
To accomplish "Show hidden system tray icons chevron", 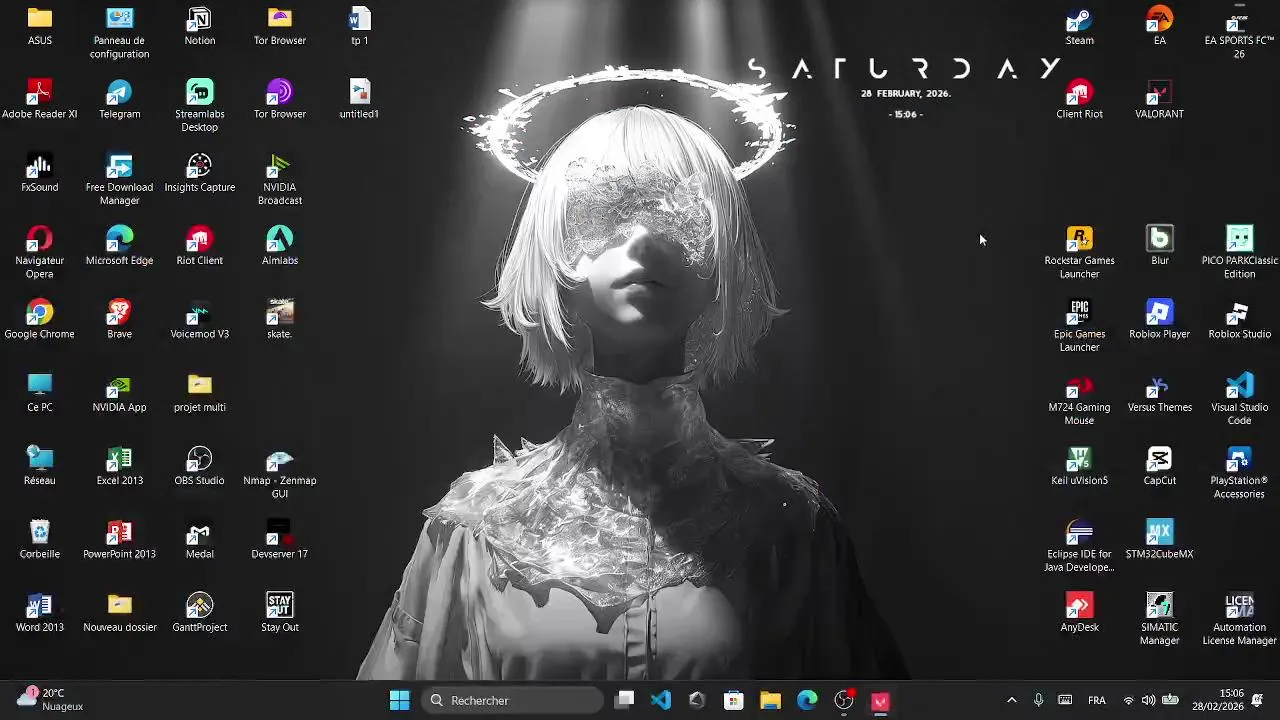I will 1011,700.
